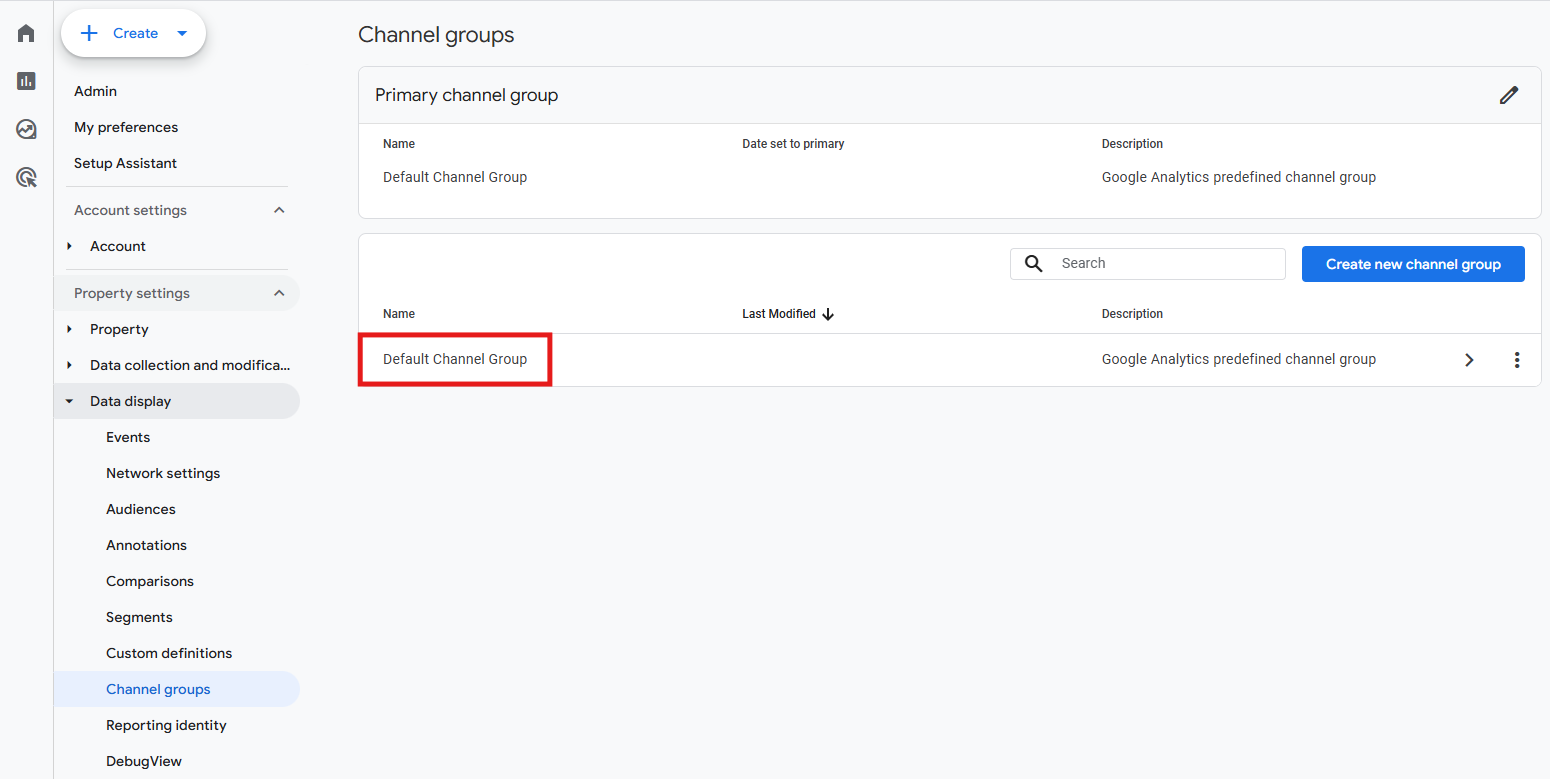1550x779 pixels.
Task: Open the Home icon in left rail
Action: pos(26,33)
